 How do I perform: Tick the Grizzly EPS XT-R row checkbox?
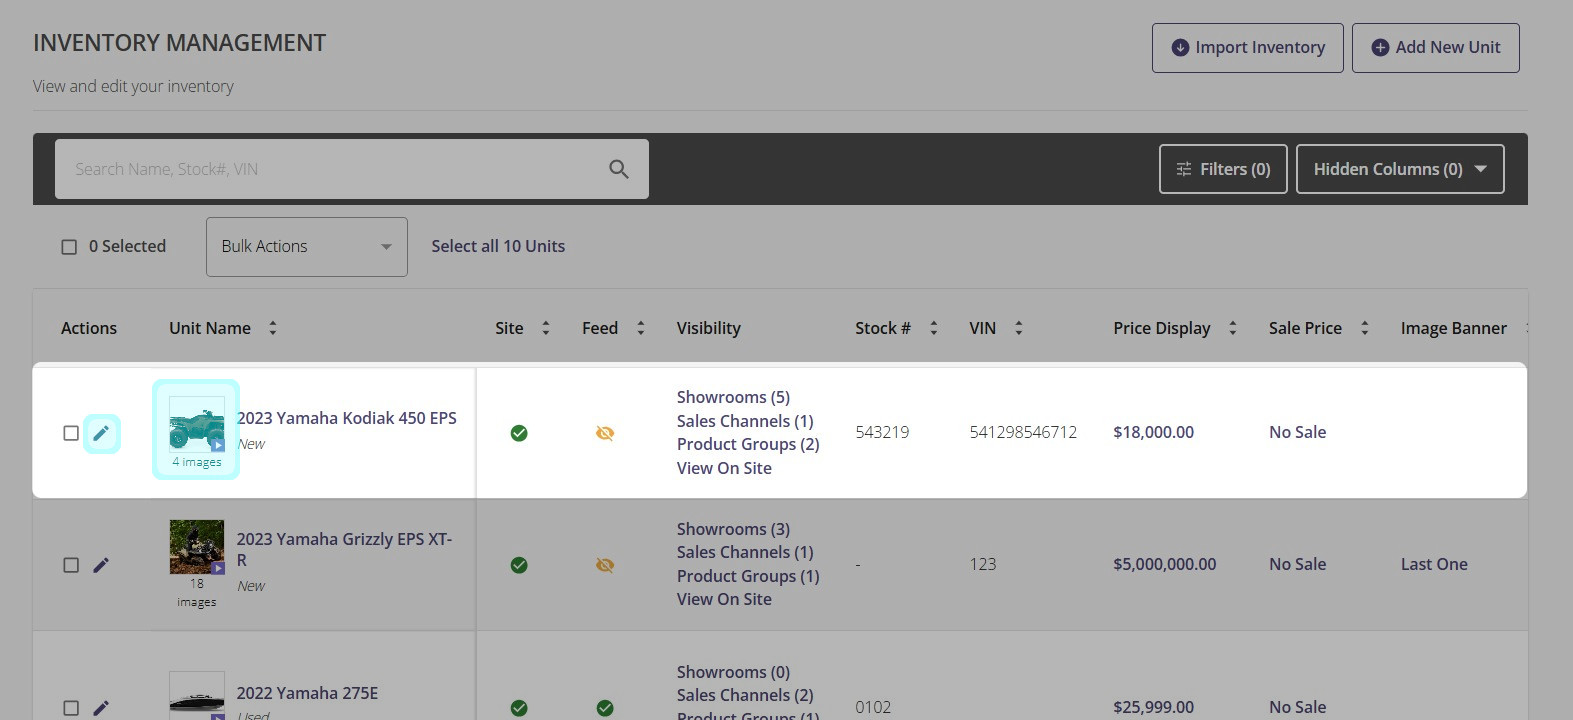click(71, 565)
